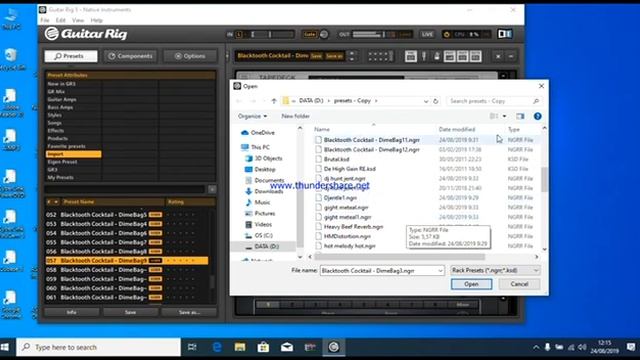Image resolution: width=640 pixels, height=360 pixels.
Task: Open the View menu
Action: click(78, 20)
